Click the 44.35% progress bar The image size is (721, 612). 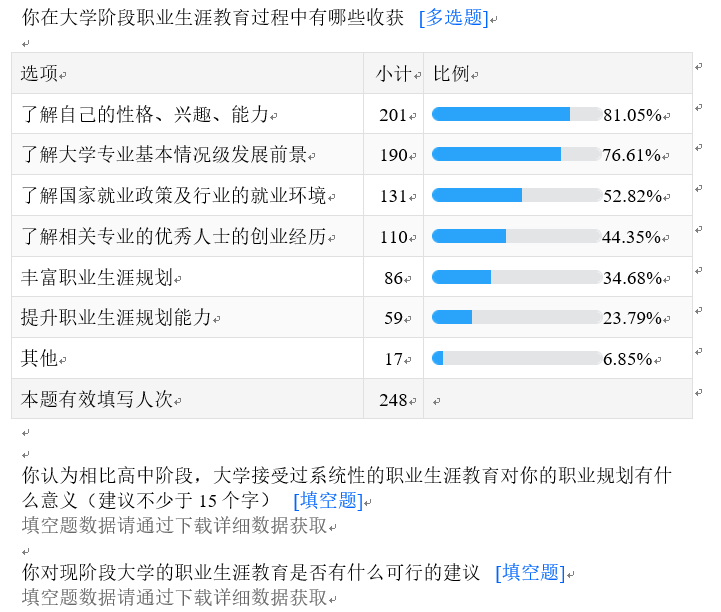point(516,237)
